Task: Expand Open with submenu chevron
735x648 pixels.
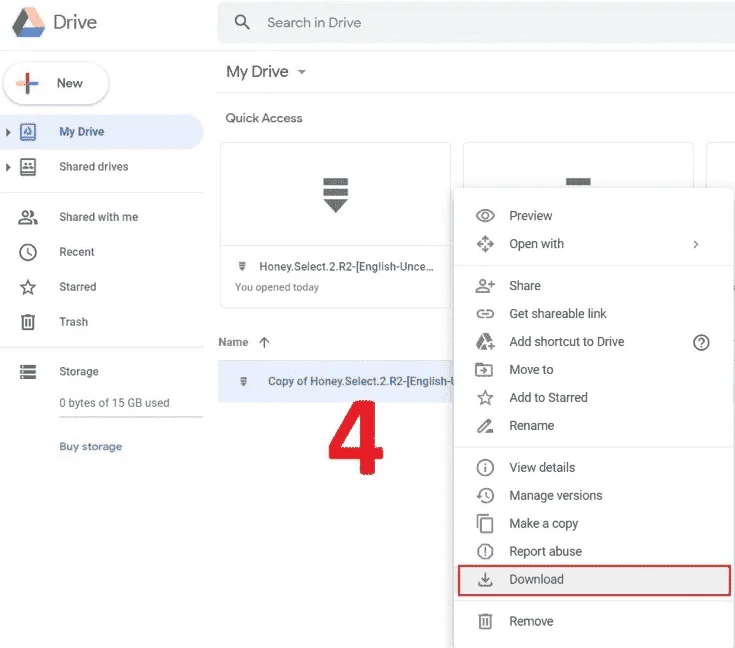Action: pos(696,244)
